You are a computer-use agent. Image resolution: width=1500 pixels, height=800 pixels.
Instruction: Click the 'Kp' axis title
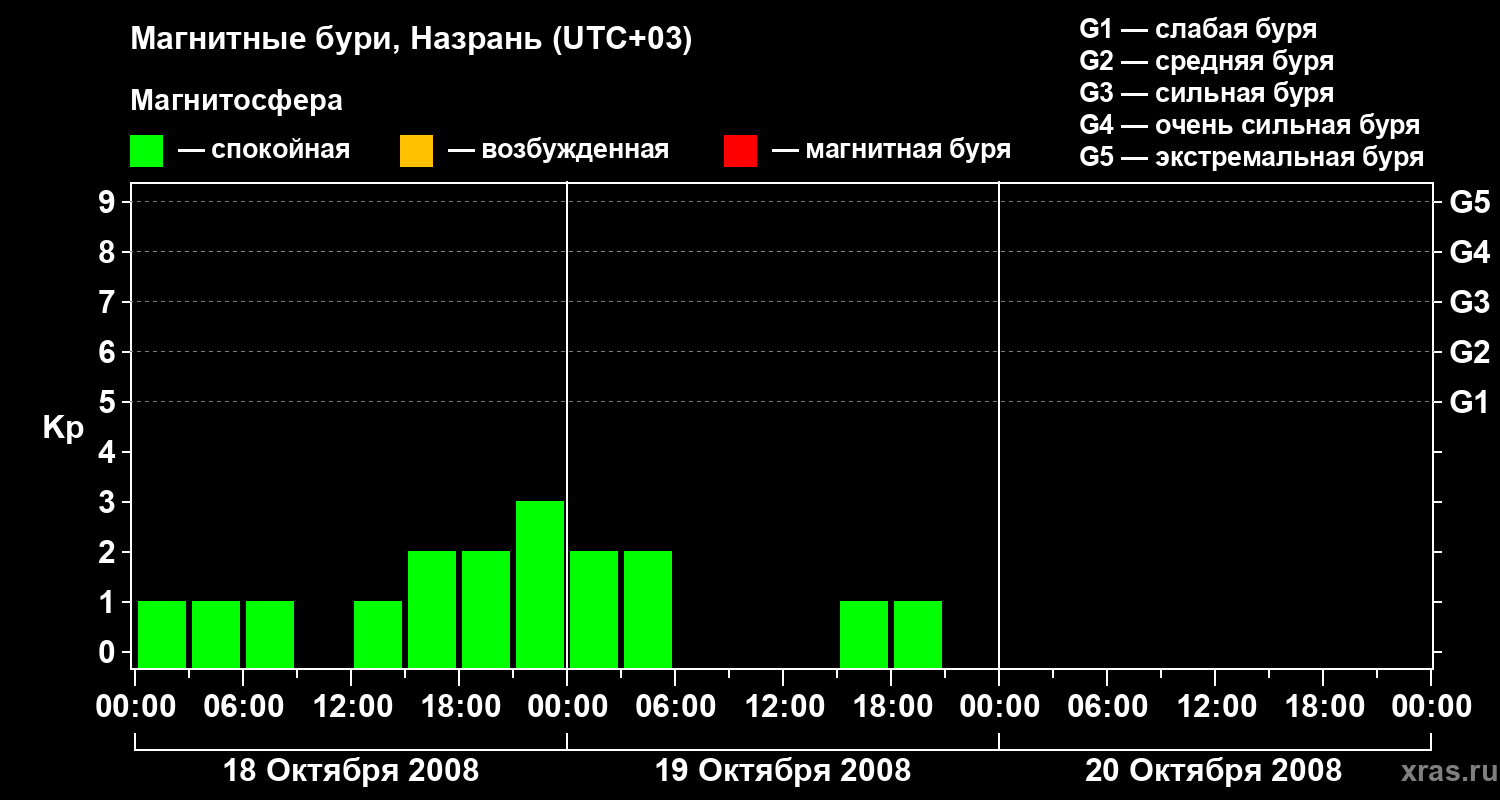(63, 427)
